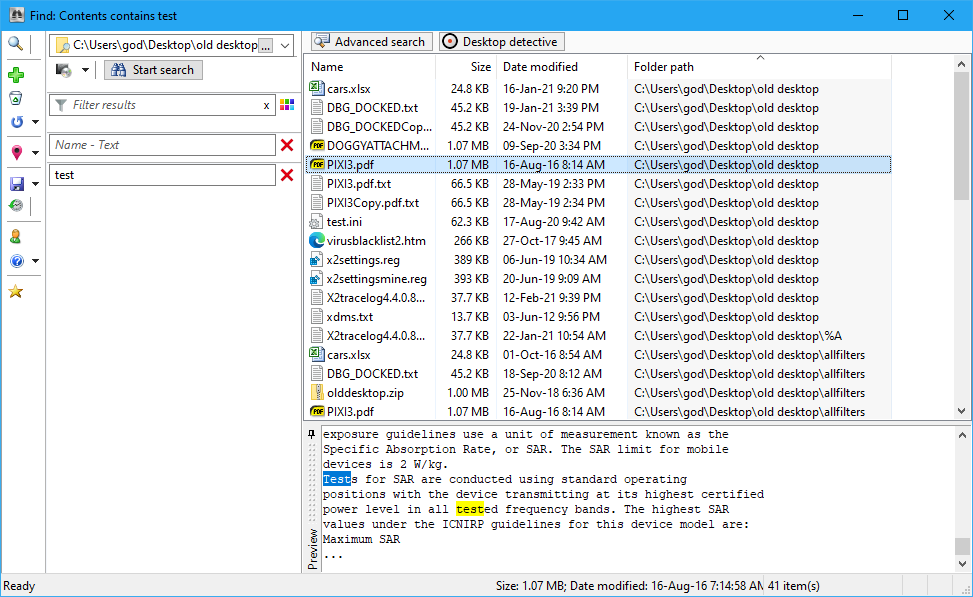Click the Name - Text input field

click(162, 145)
